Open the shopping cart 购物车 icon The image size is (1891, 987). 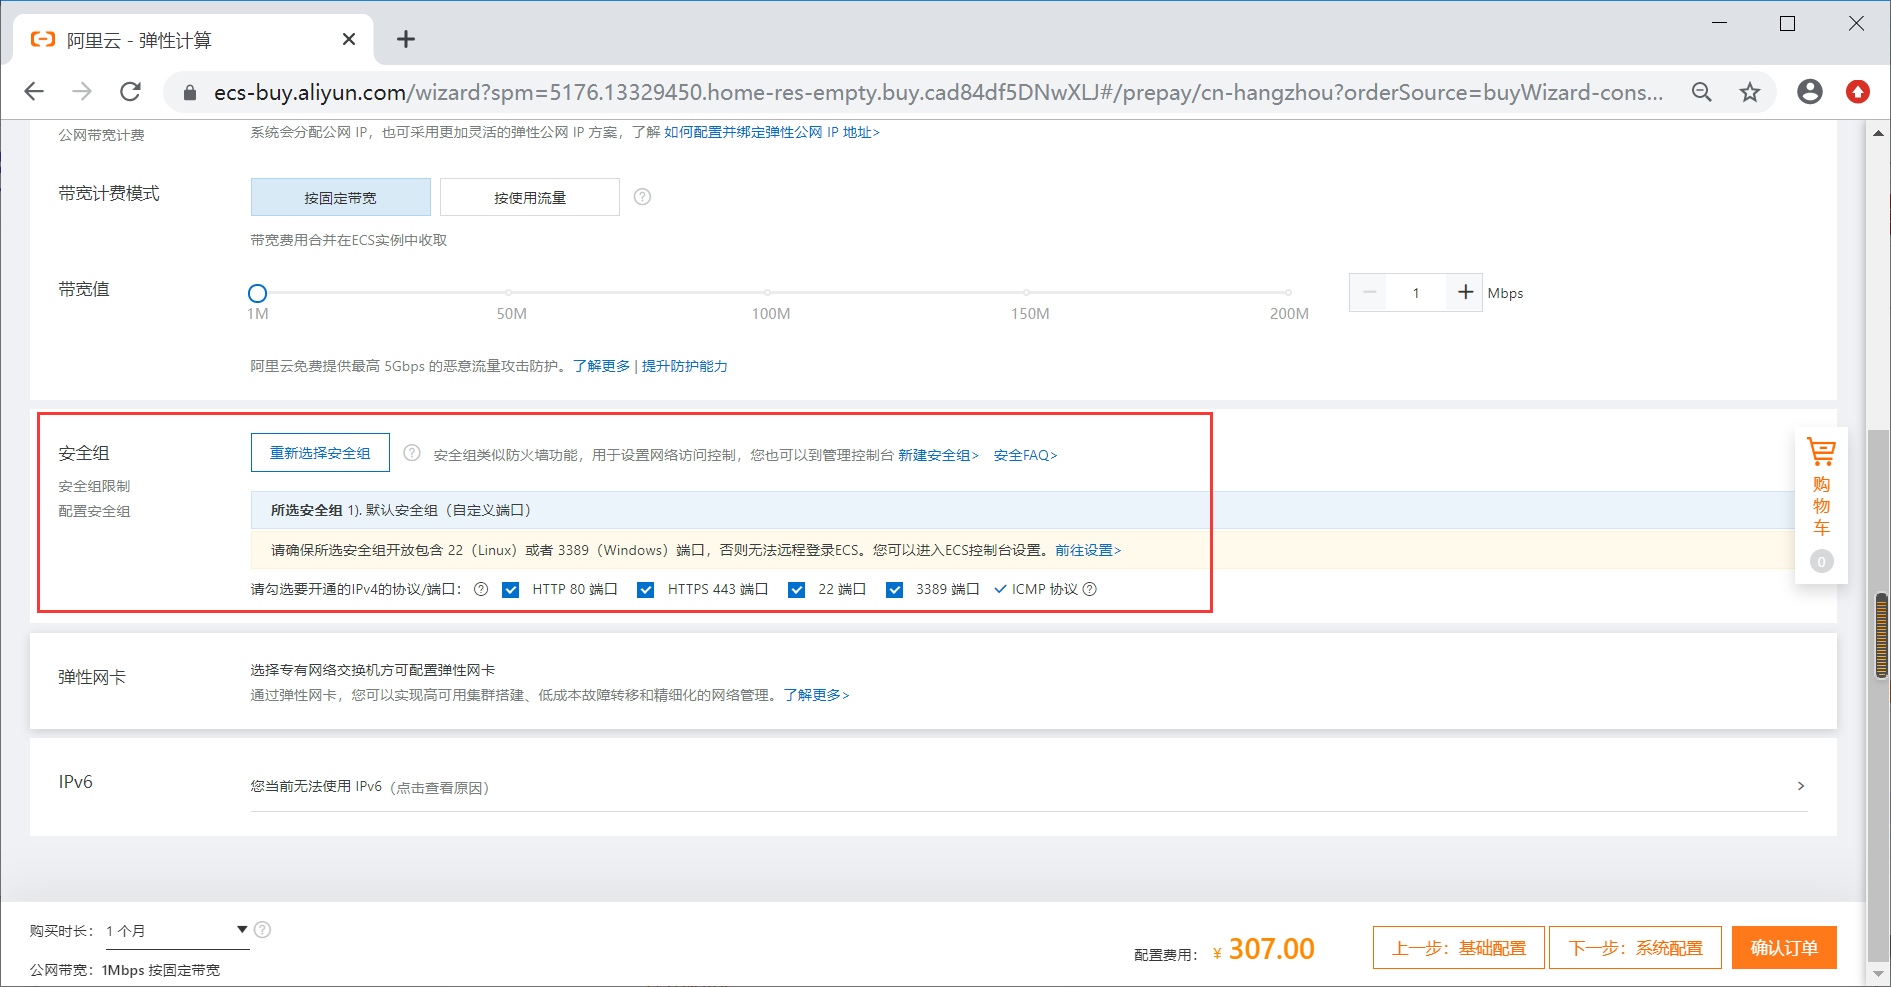tap(1821, 453)
